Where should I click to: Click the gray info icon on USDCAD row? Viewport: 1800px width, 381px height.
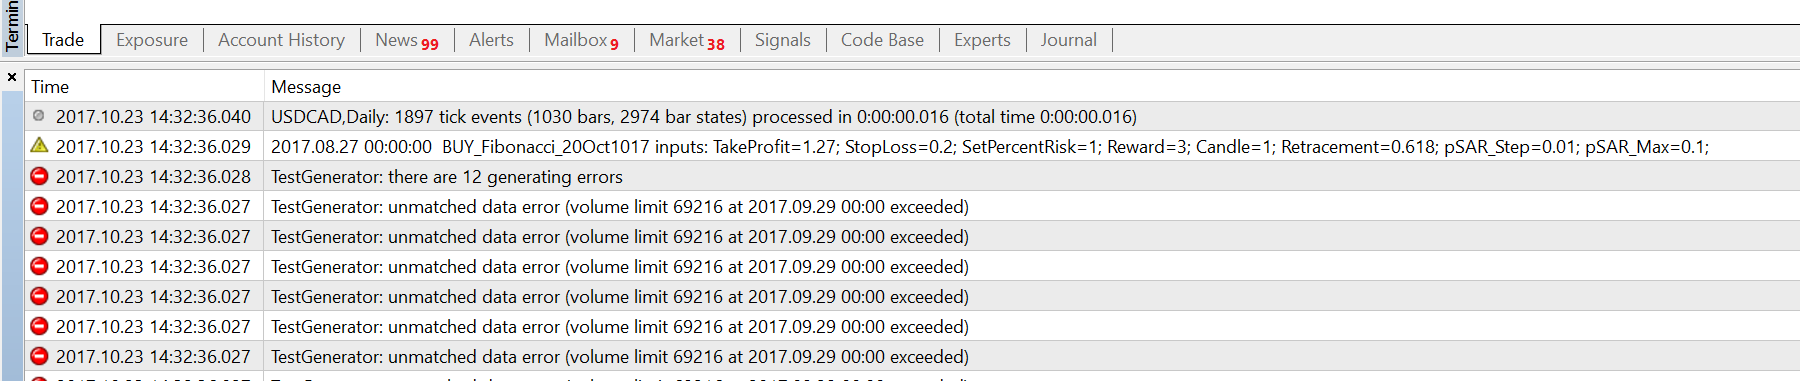pyautogui.click(x=39, y=116)
